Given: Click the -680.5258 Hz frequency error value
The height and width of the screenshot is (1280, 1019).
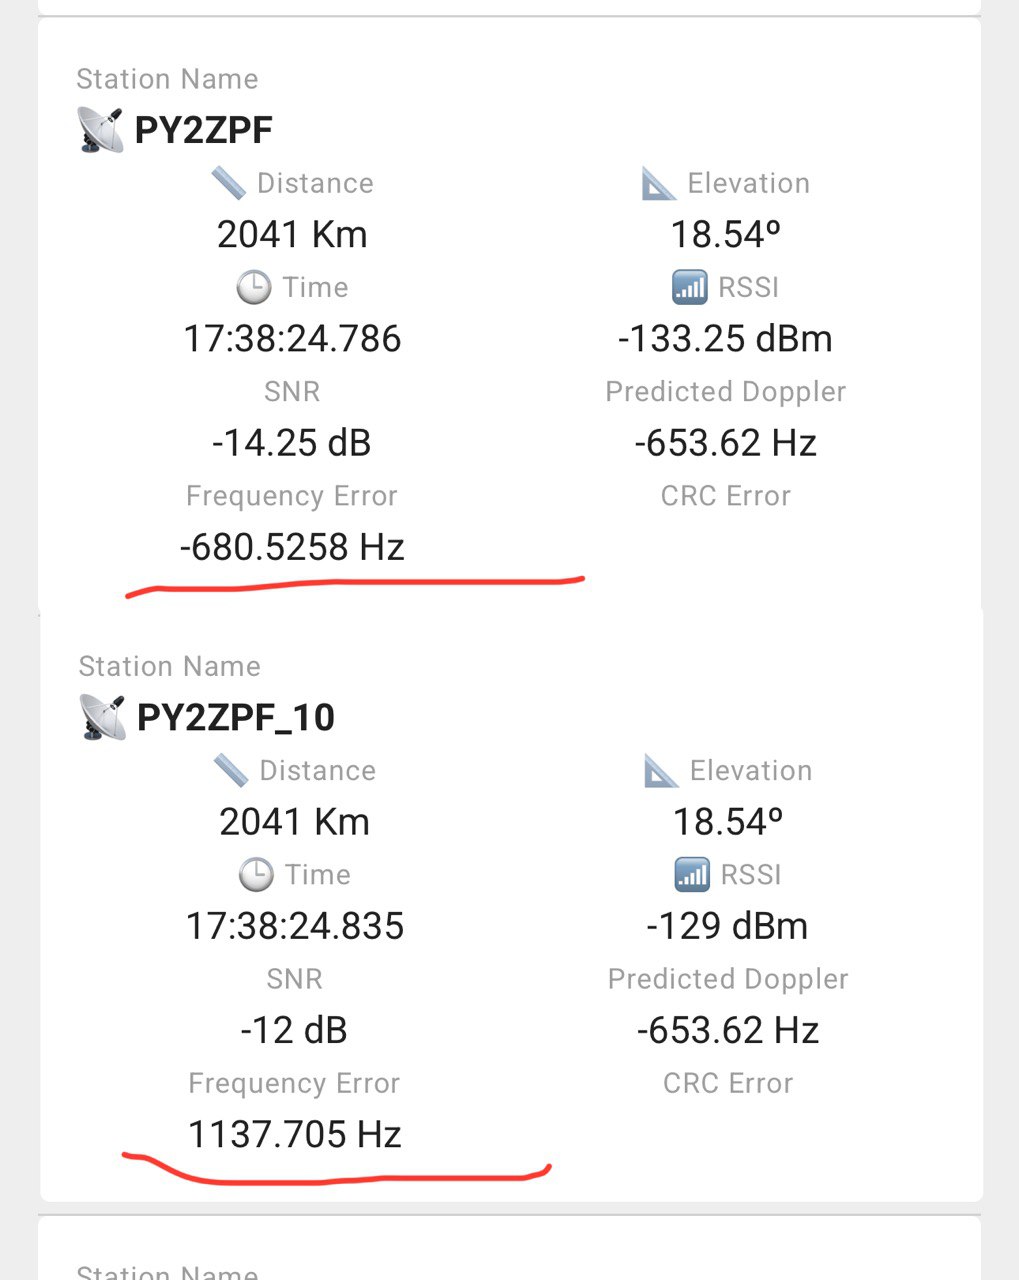Looking at the screenshot, I should point(292,547).
